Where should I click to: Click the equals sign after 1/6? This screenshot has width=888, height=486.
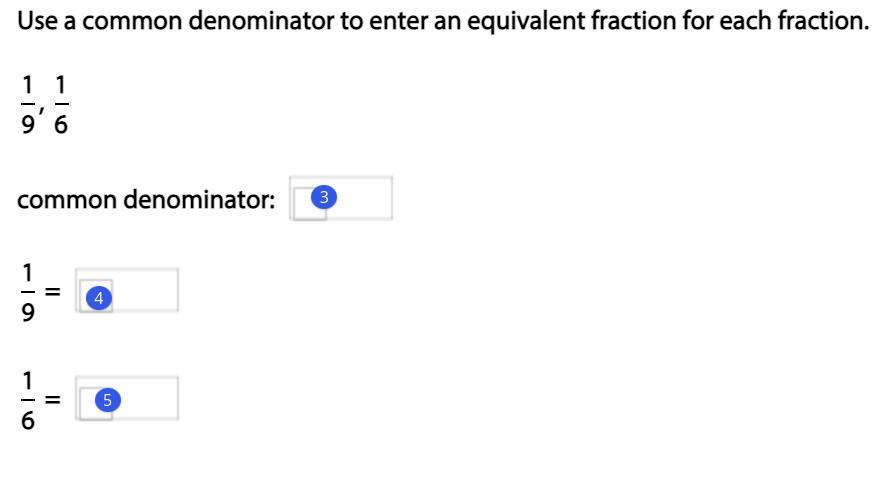click(x=53, y=399)
